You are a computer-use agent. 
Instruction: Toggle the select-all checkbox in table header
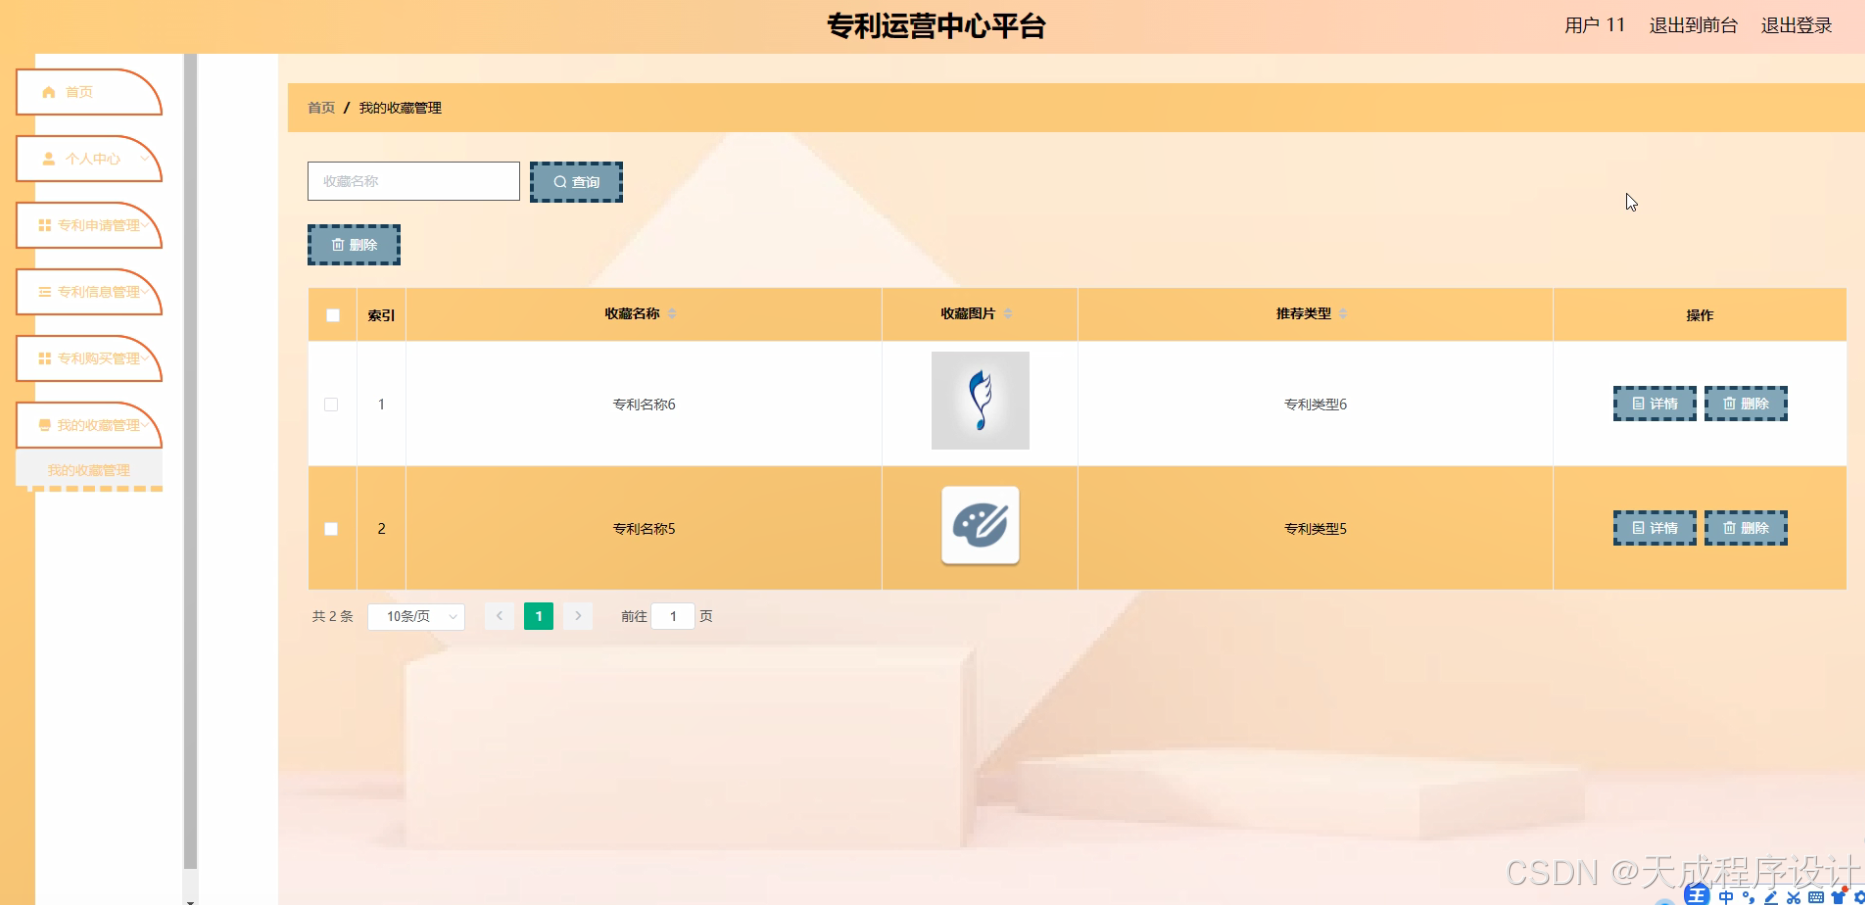coord(331,314)
